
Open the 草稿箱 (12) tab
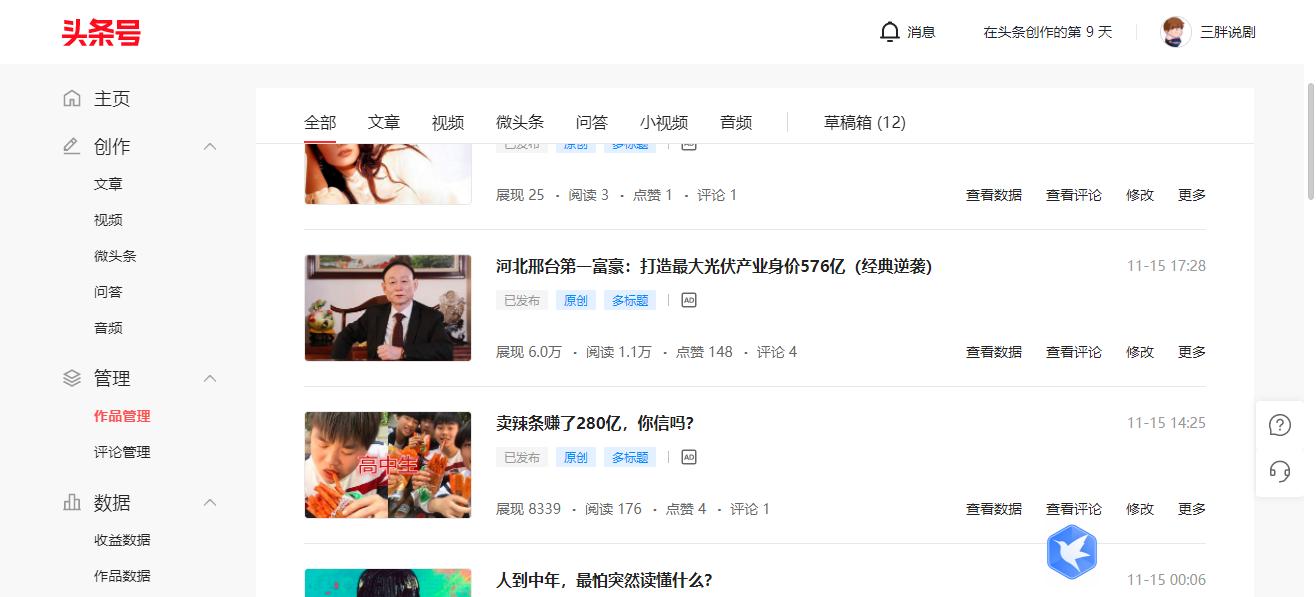coord(862,121)
